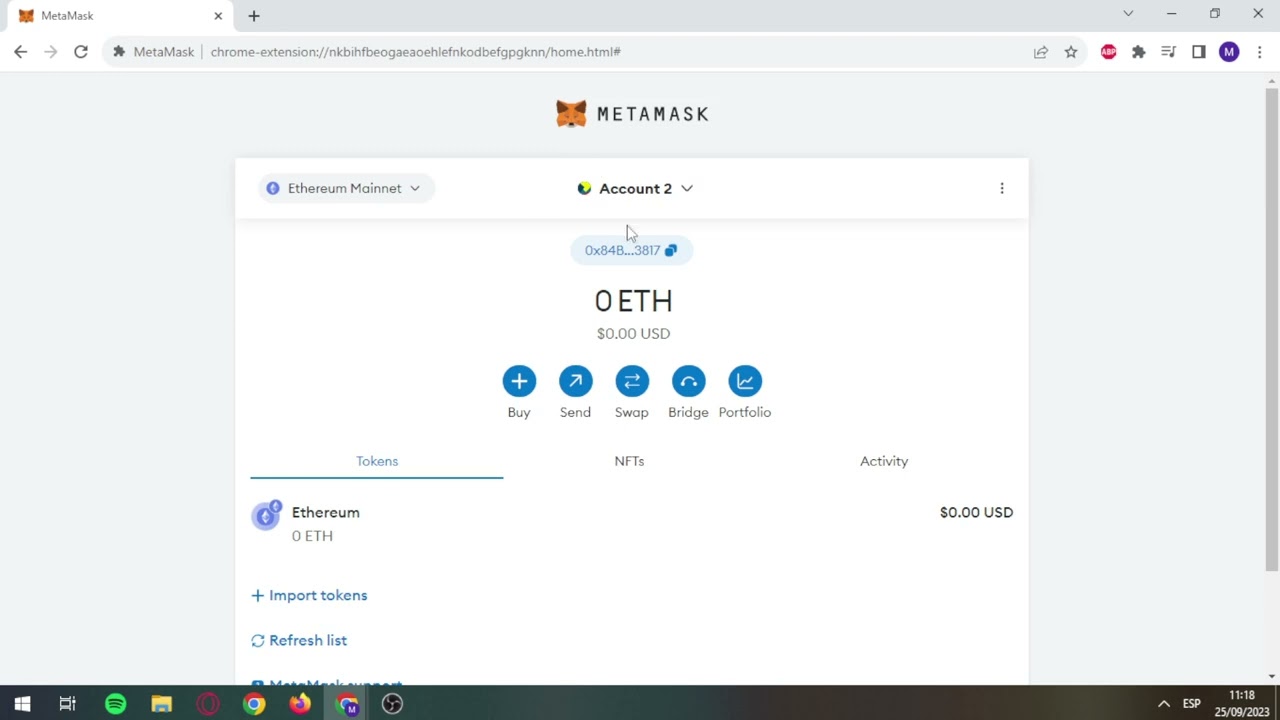Switch to the Tokens tab
1280x720 pixels.
tap(377, 461)
